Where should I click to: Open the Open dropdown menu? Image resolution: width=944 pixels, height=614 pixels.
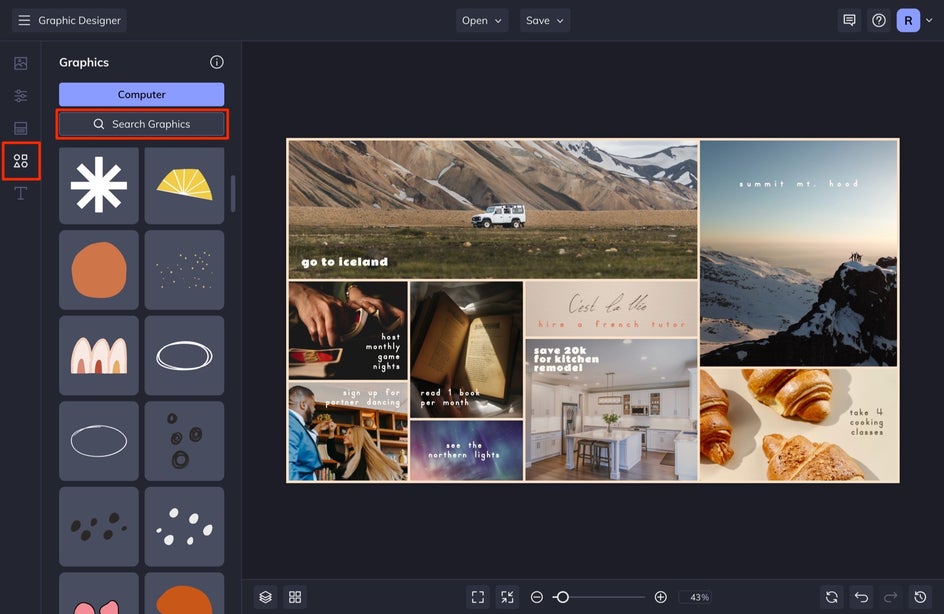tap(482, 20)
